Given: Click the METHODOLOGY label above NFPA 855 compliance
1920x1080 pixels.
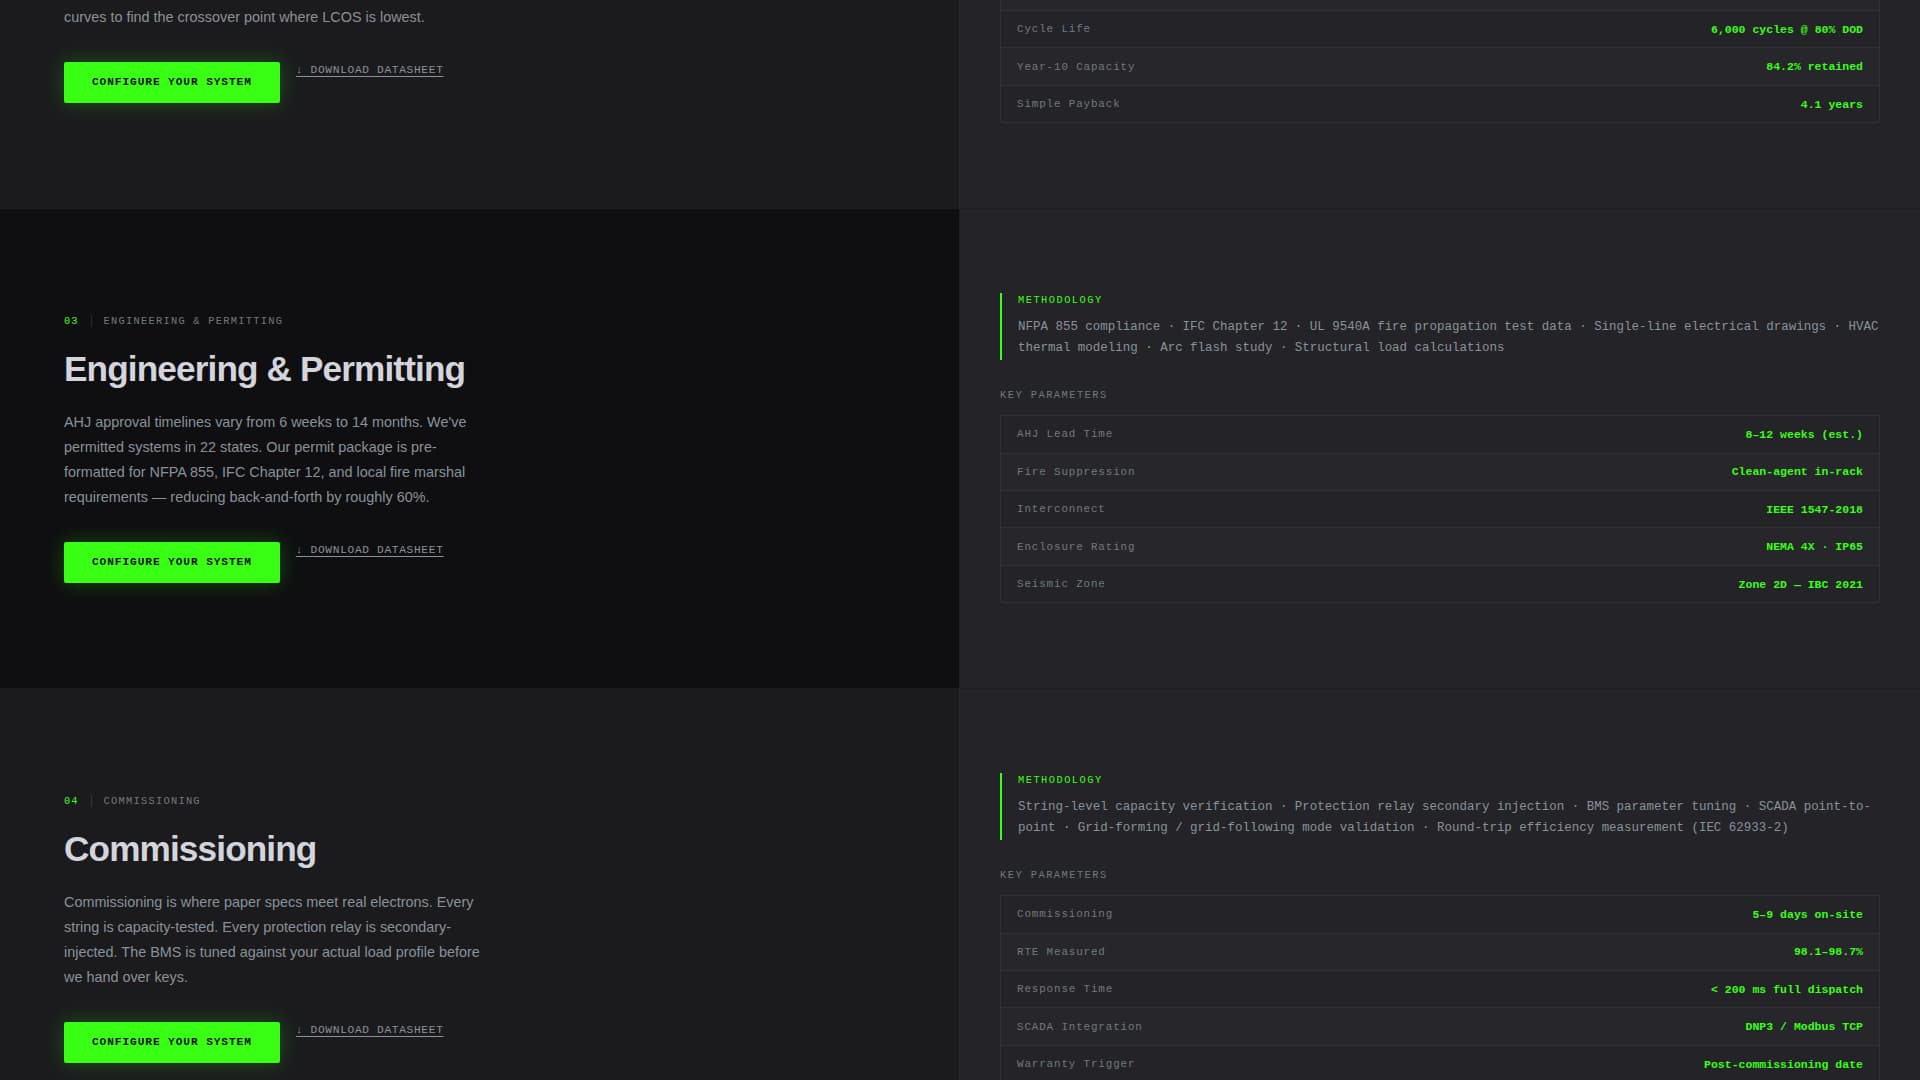Looking at the screenshot, I should coord(1058,299).
